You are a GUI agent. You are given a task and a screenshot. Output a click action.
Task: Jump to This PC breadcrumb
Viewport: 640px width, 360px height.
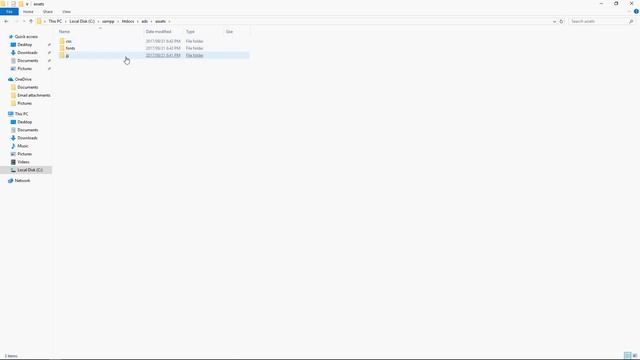(55, 21)
